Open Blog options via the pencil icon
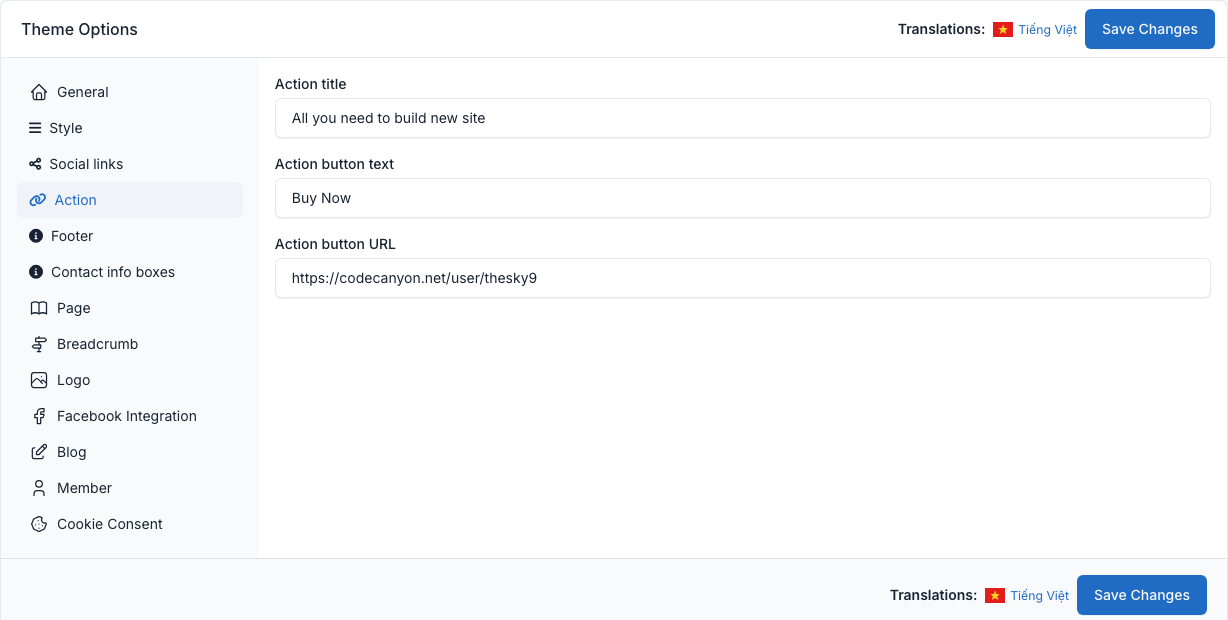Screen dimensions: 1228x620 click(x=39, y=452)
